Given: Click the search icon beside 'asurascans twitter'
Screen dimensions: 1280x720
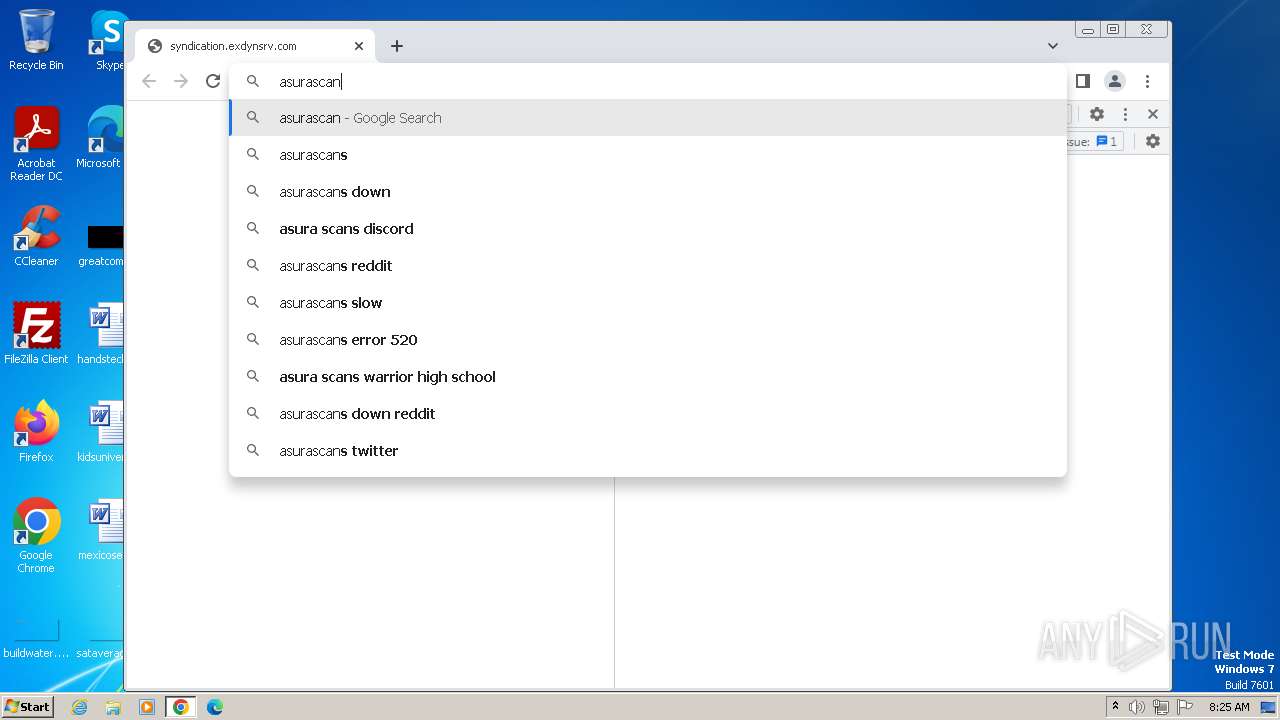Looking at the screenshot, I should coord(253,451).
